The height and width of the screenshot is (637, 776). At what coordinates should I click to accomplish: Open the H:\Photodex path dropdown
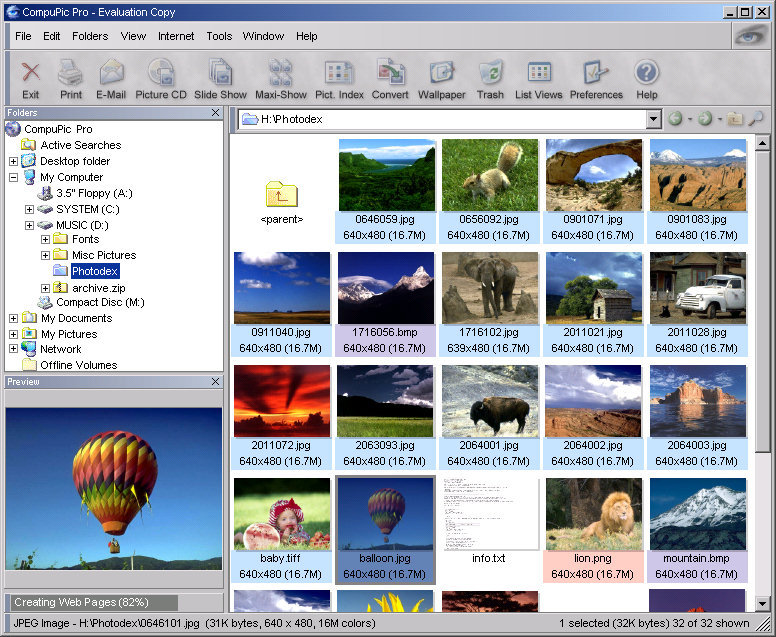tap(653, 119)
